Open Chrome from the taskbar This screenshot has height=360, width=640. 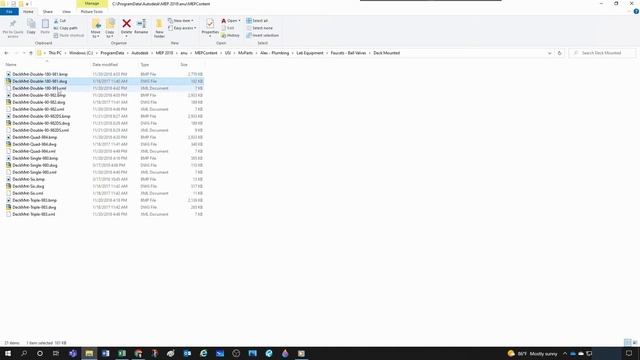(x=138, y=353)
